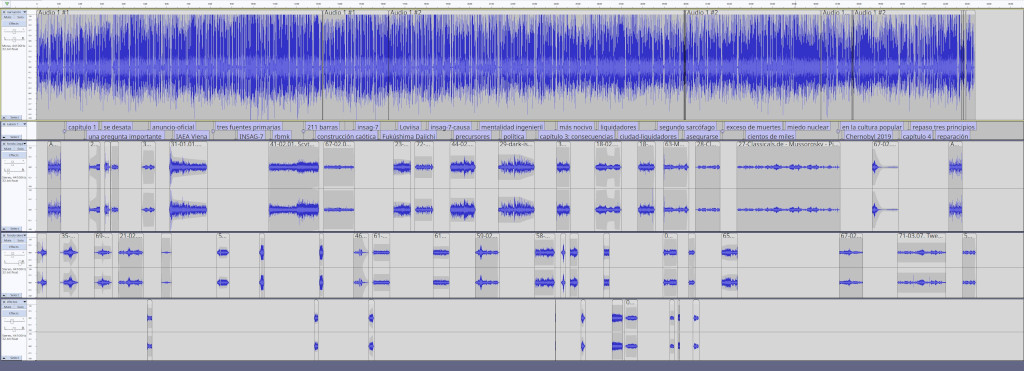Click the green playhead triangle on the timeline ruler
This screenshot has width=1024, height=371.
7,3
